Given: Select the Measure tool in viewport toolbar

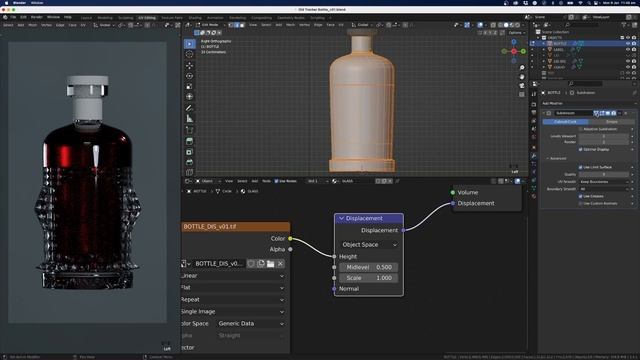Looking at the screenshot, I should 189,119.
